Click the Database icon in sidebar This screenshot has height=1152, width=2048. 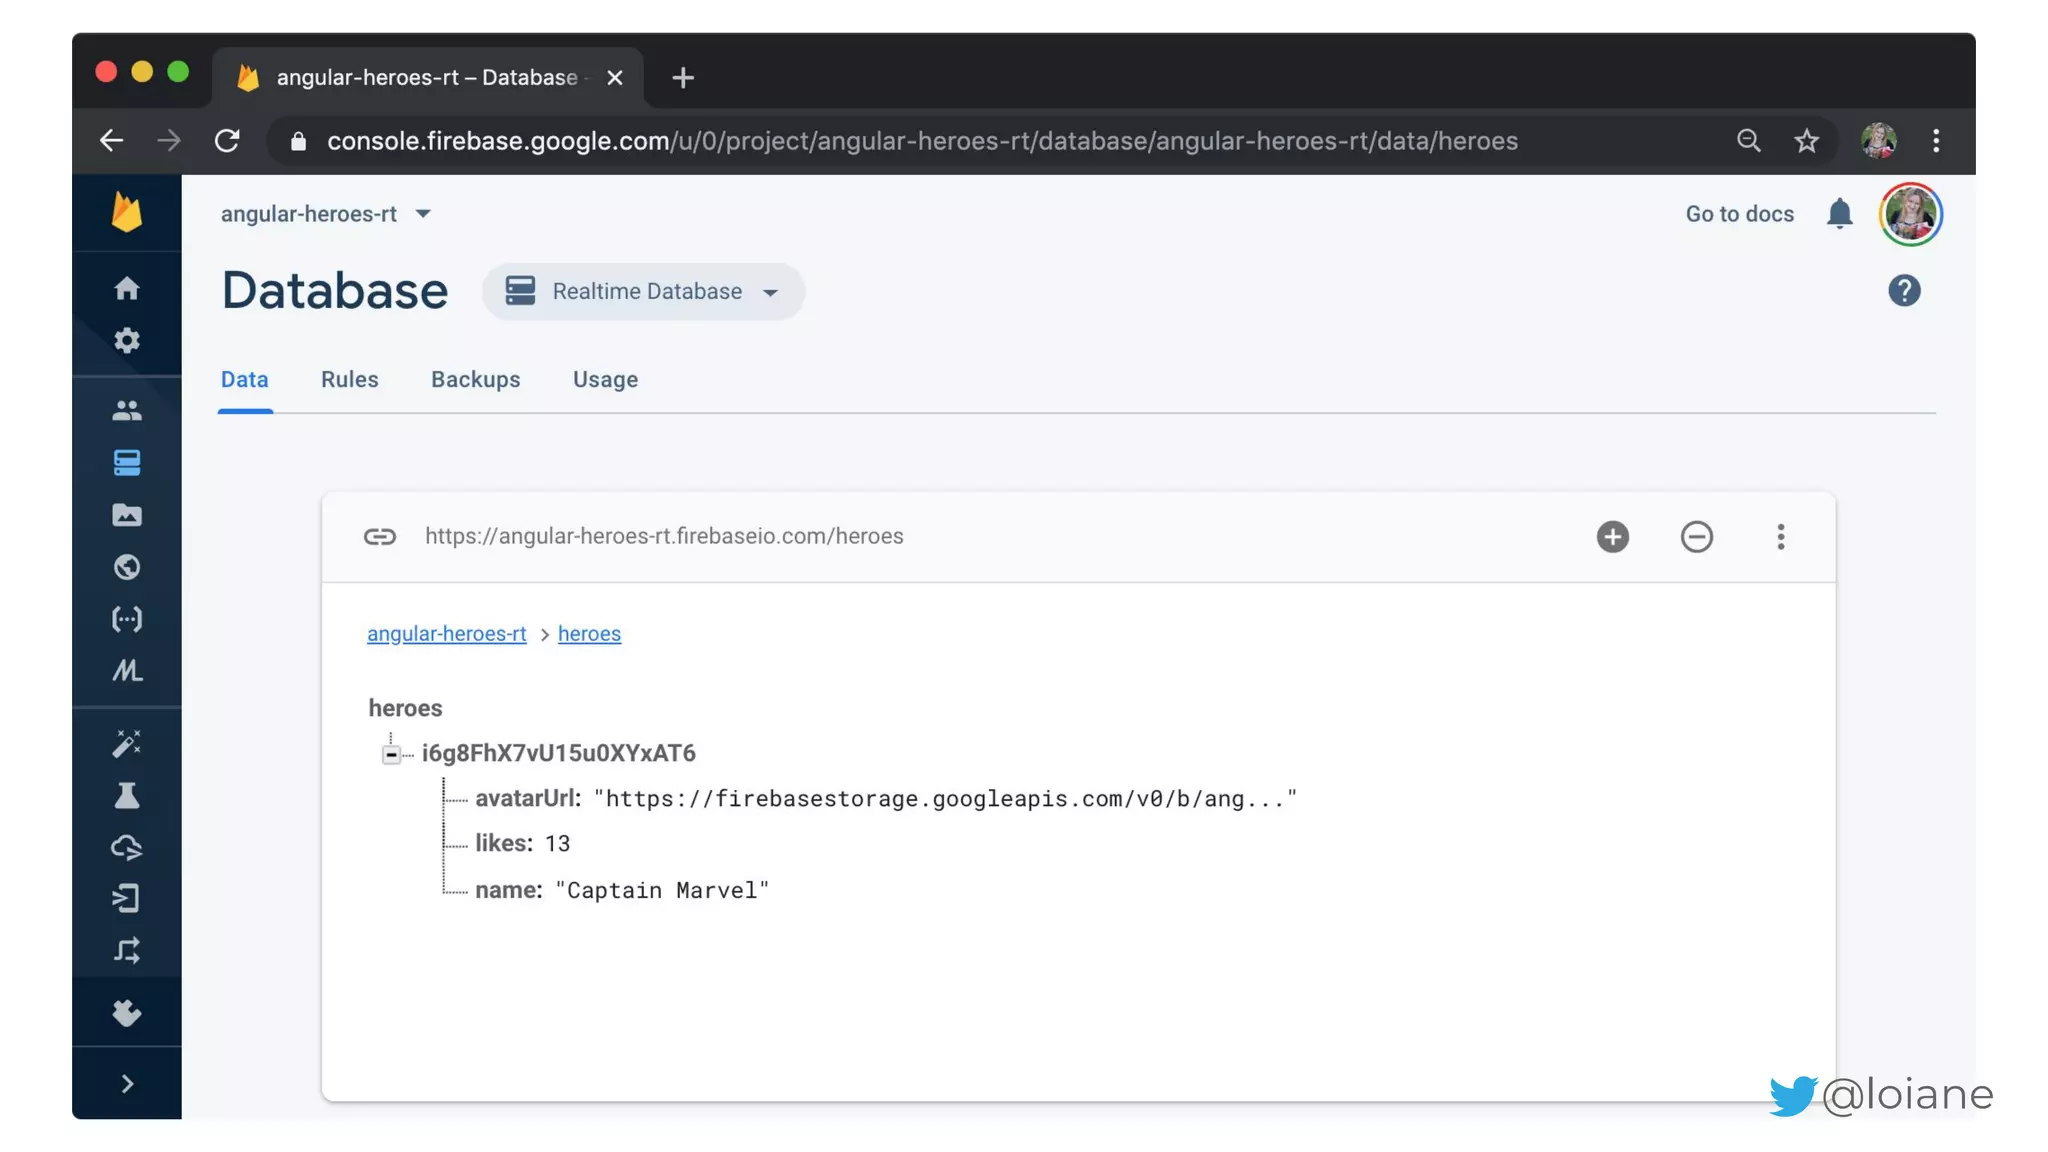pyautogui.click(x=127, y=463)
